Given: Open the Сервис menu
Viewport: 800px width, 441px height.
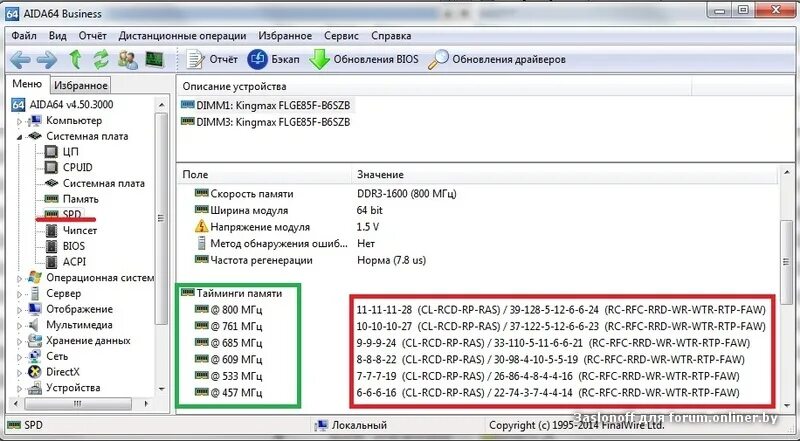Looking at the screenshot, I should (341, 36).
